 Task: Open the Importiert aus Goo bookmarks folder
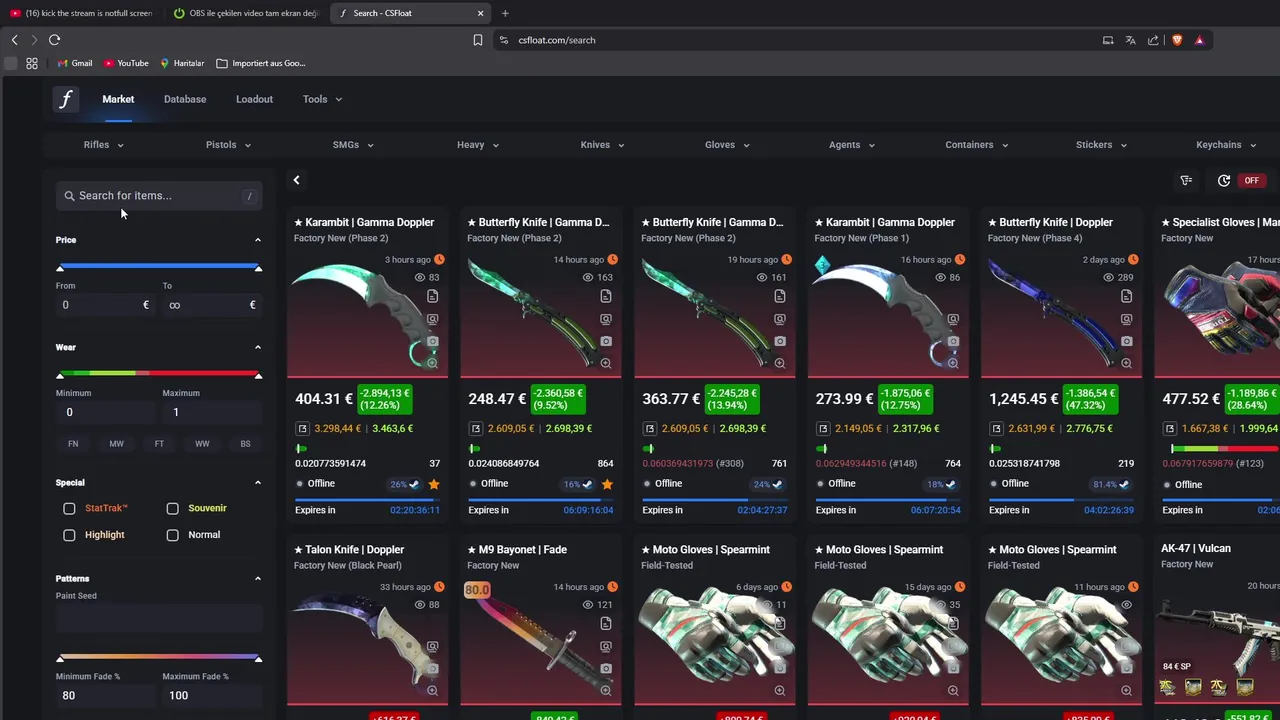click(x=261, y=63)
